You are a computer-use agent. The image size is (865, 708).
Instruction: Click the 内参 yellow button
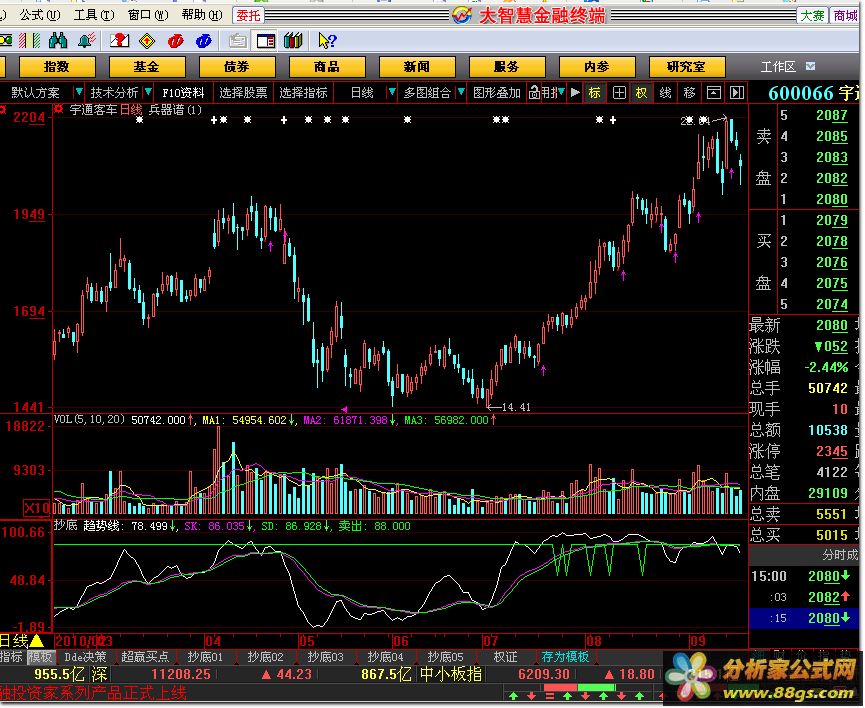596,67
